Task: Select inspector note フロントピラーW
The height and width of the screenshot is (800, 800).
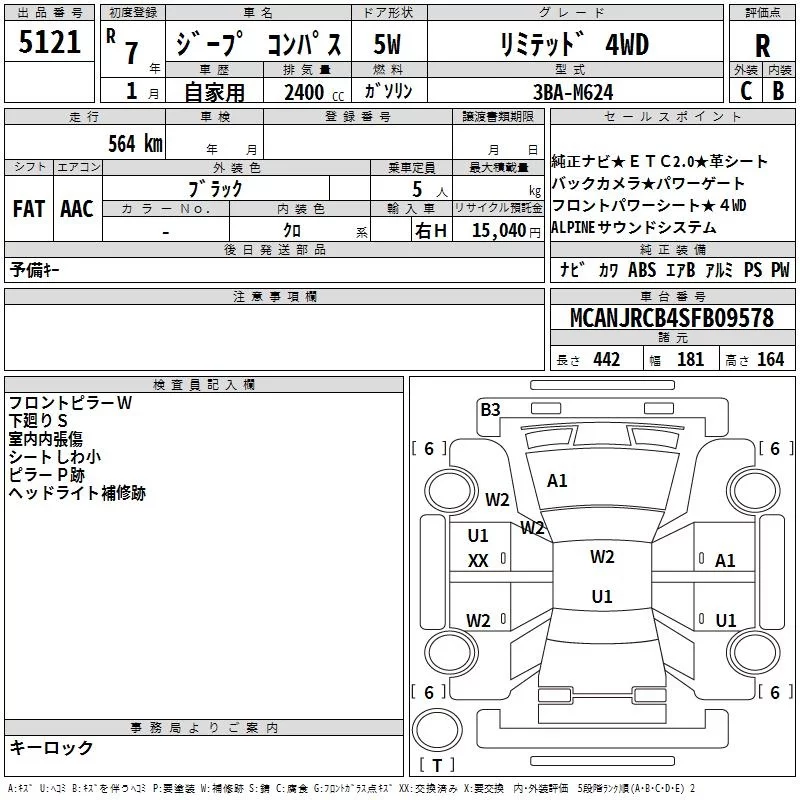Action: tap(70, 403)
